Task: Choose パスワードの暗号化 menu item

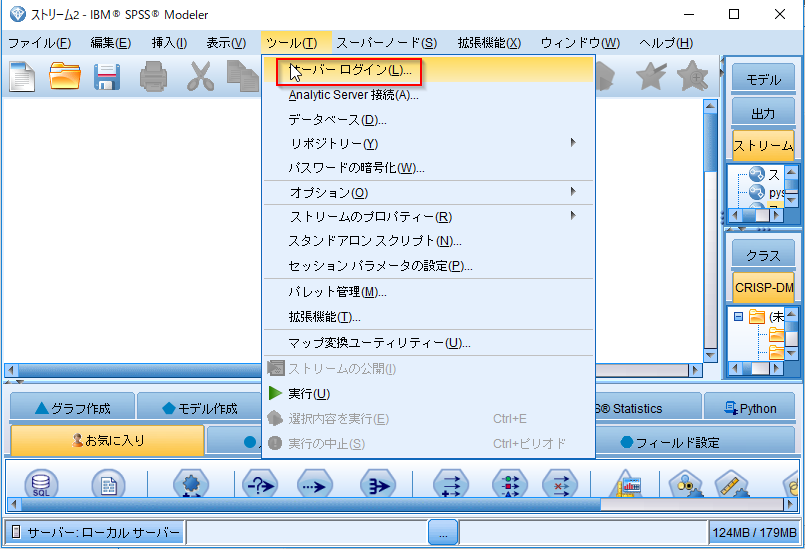Action: click(429, 168)
